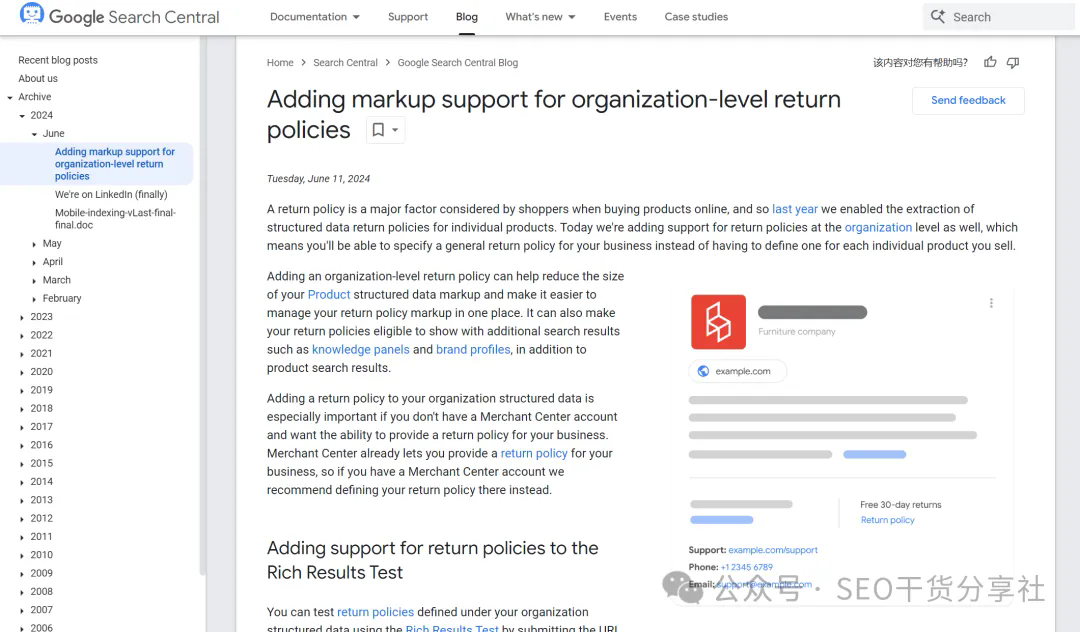Collapse the 2024 archive year
The image size is (1080, 632).
(x=22, y=116)
